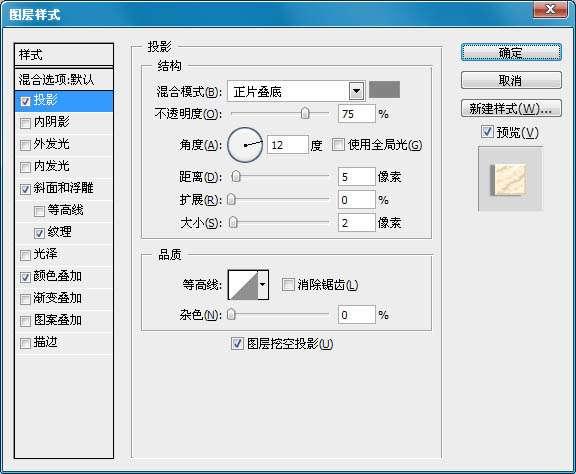This screenshot has height=474, width=576.
Task: Open the 等高线 contour picker arrow
Action: [263, 284]
